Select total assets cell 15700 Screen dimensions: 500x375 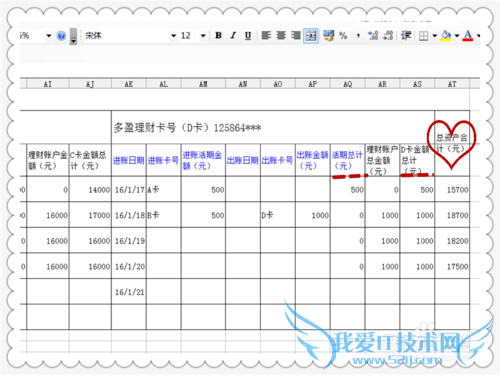coord(452,189)
